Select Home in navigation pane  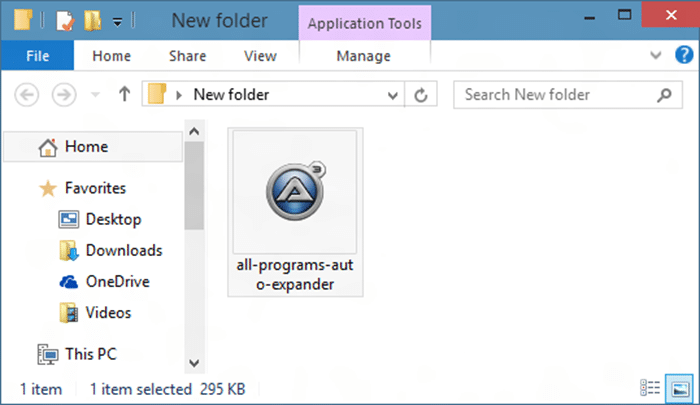(x=93, y=146)
